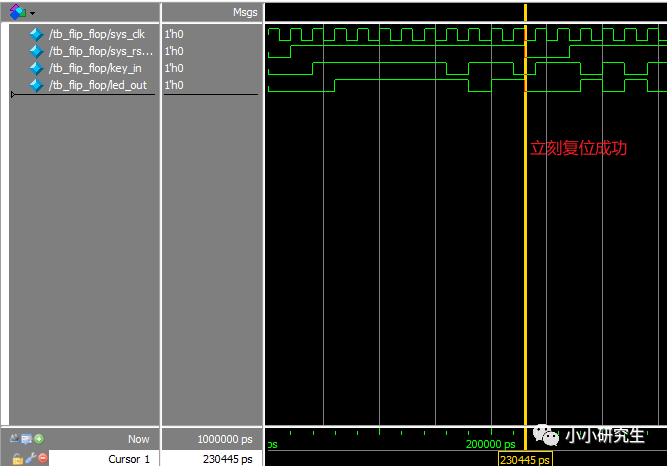
Task: Click the signal icon next to key_in
Action: click(36, 68)
